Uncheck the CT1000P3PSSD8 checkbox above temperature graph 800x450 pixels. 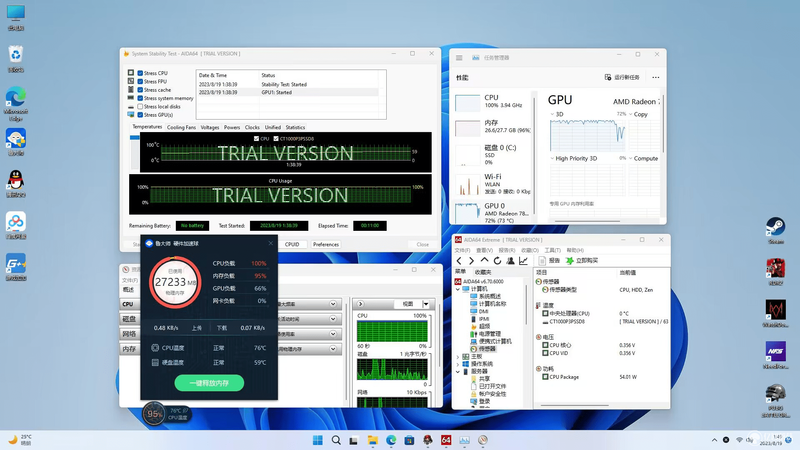[276, 138]
